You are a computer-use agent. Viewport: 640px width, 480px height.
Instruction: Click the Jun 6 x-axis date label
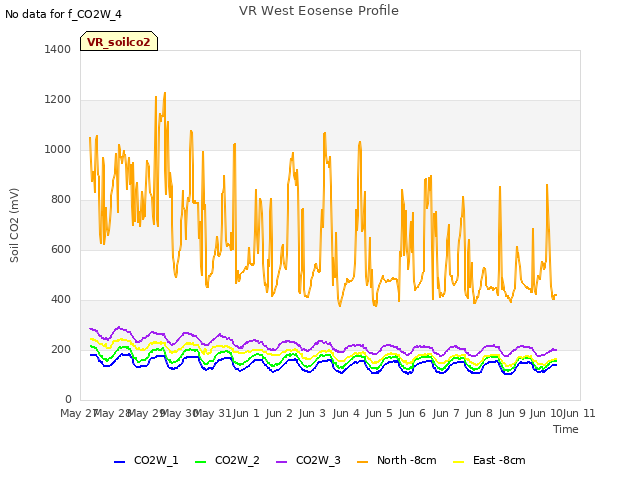click(x=412, y=413)
